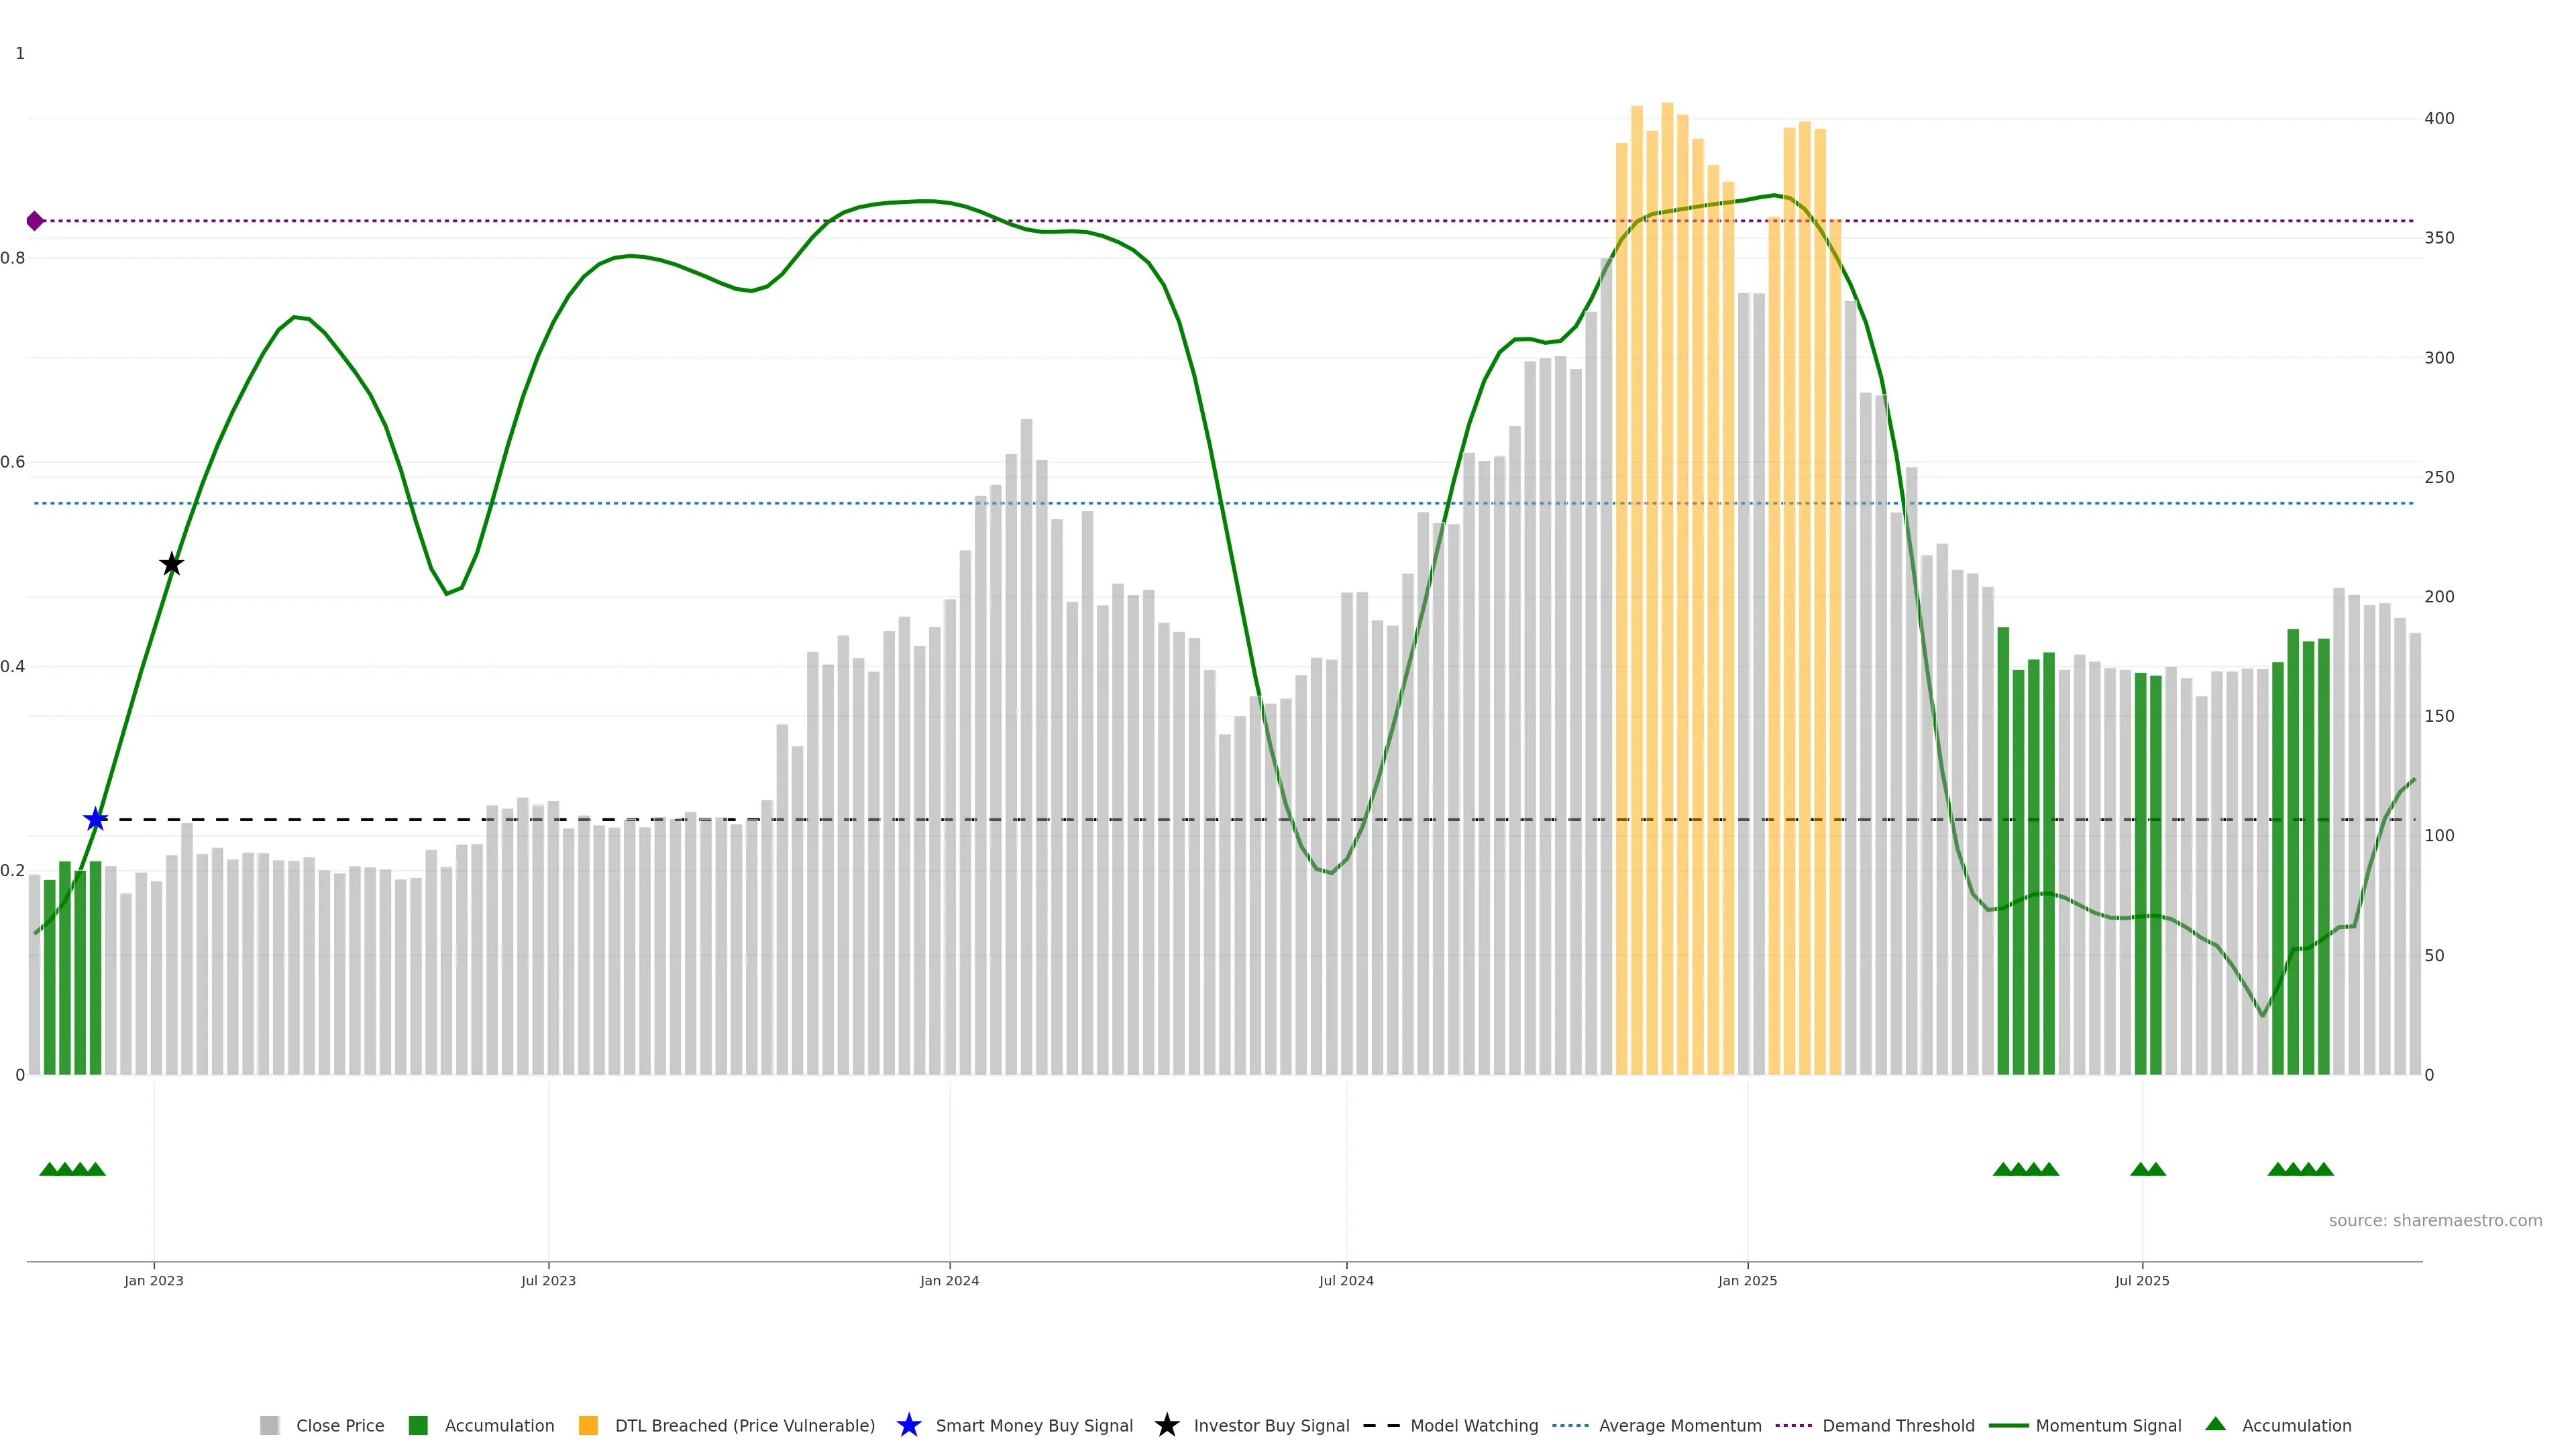The height and width of the screenshot is (1449, 2576).
Task: Click Investor Buy Signal legend star icon
Action: 1167,1425
